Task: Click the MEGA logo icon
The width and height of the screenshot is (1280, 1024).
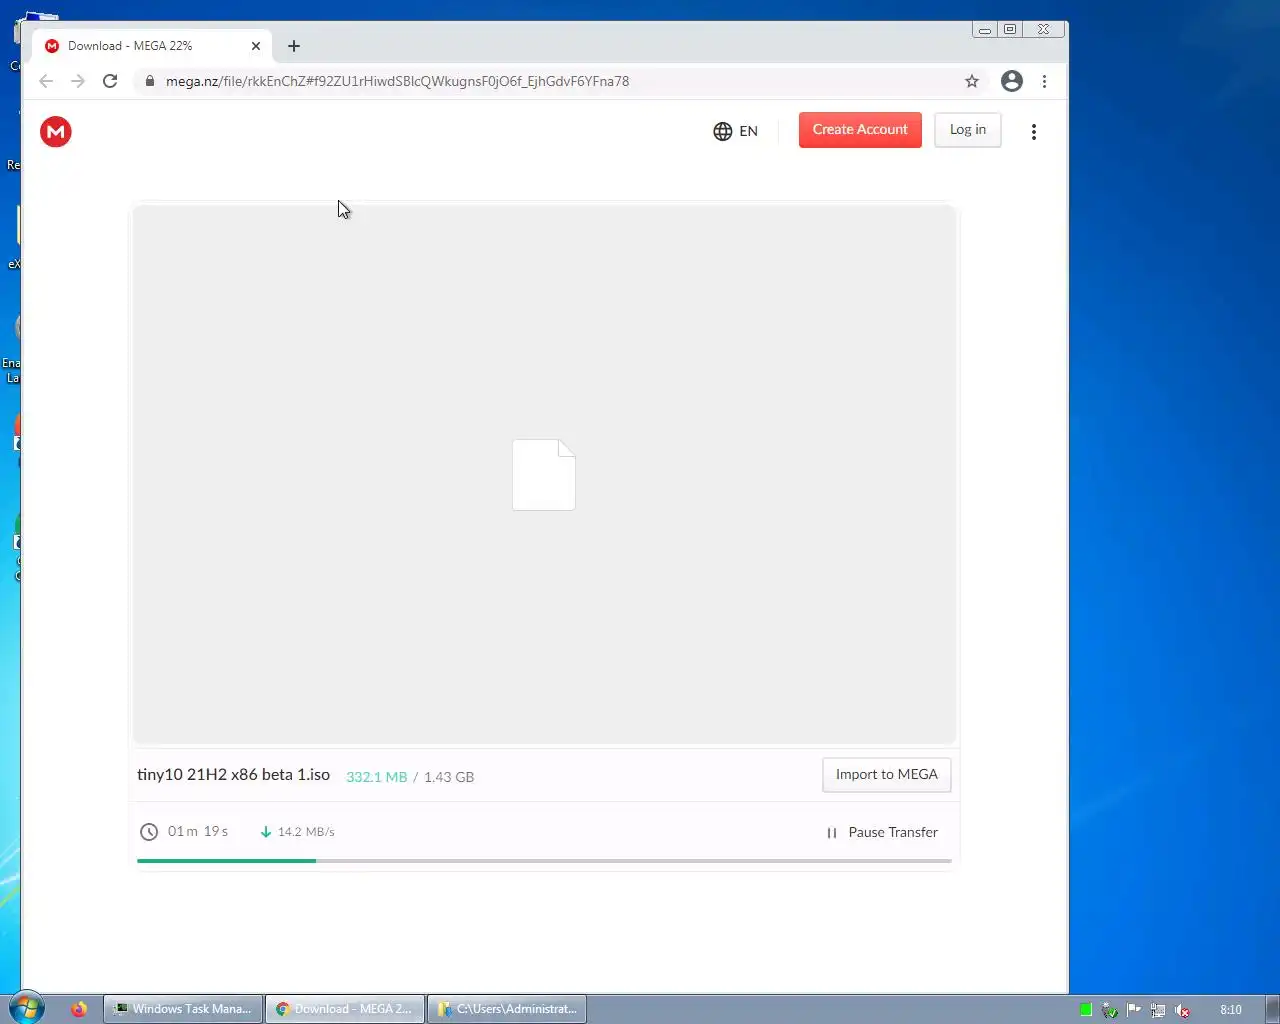Action: pyautogui.click(x=56, y=131)
